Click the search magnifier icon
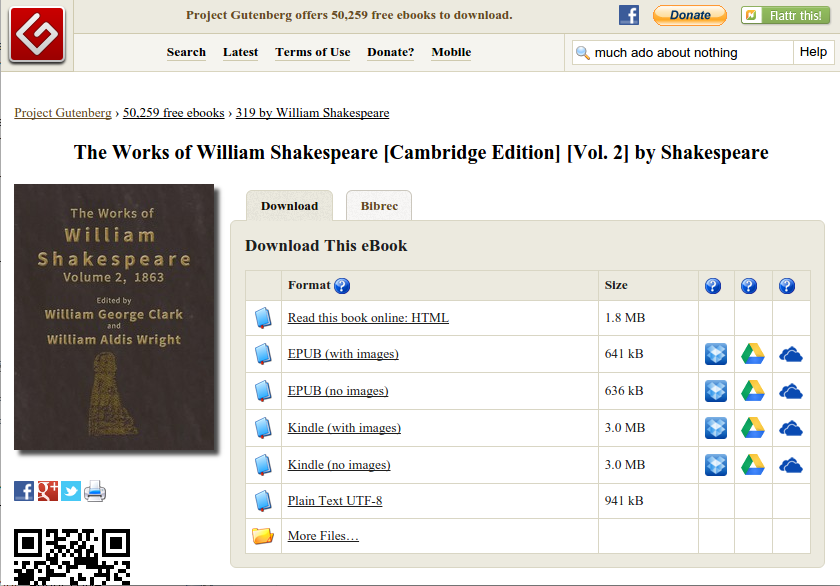840x586 pixels. coord(582,52)
